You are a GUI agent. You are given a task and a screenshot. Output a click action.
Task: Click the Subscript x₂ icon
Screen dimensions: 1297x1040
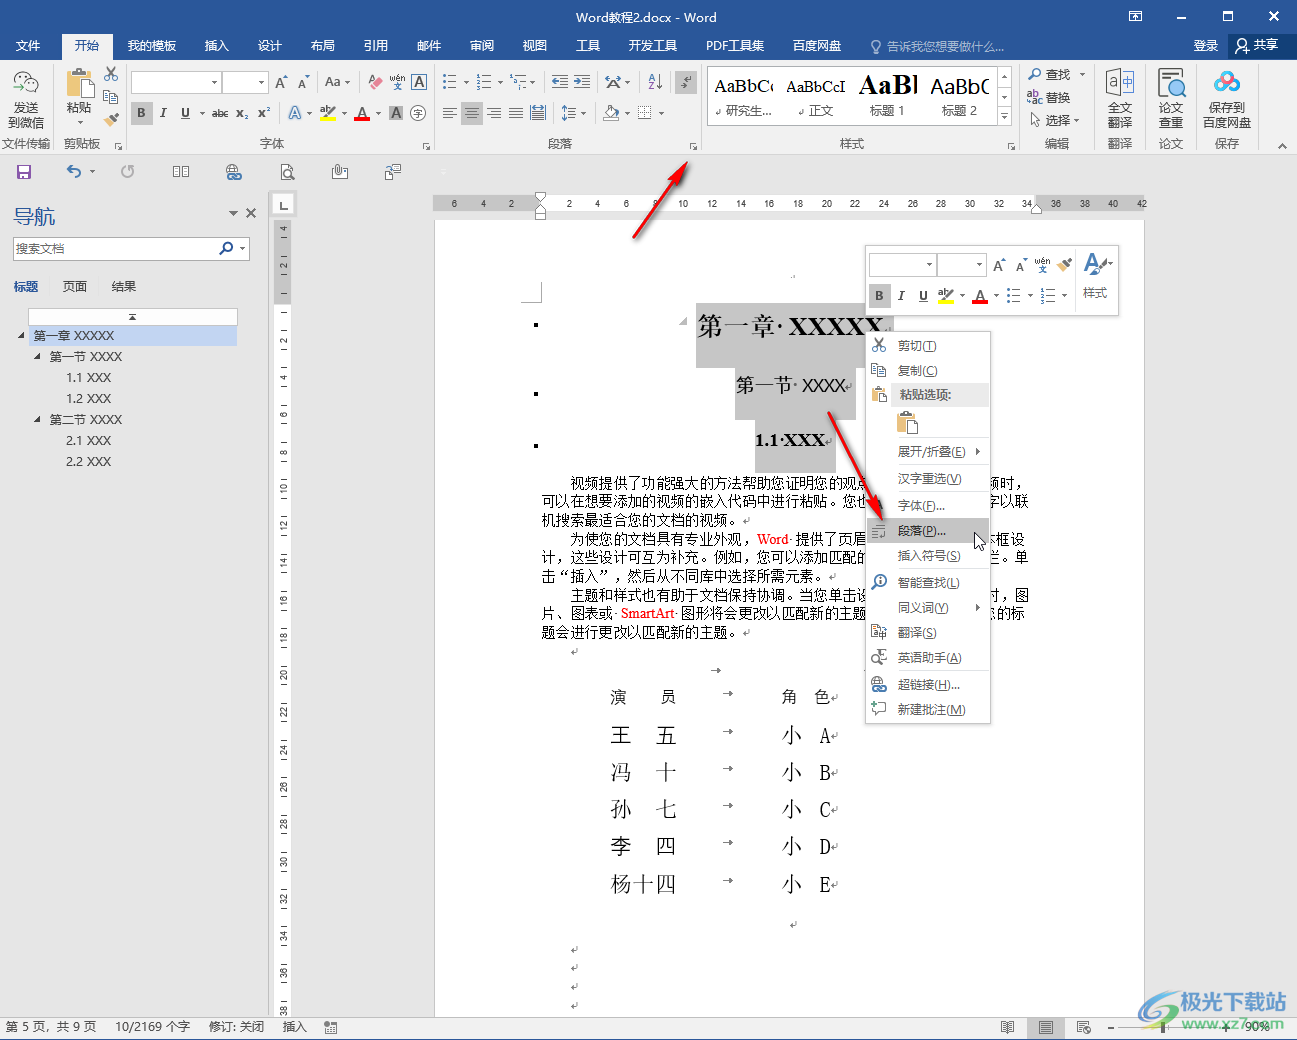coord(242,113)
